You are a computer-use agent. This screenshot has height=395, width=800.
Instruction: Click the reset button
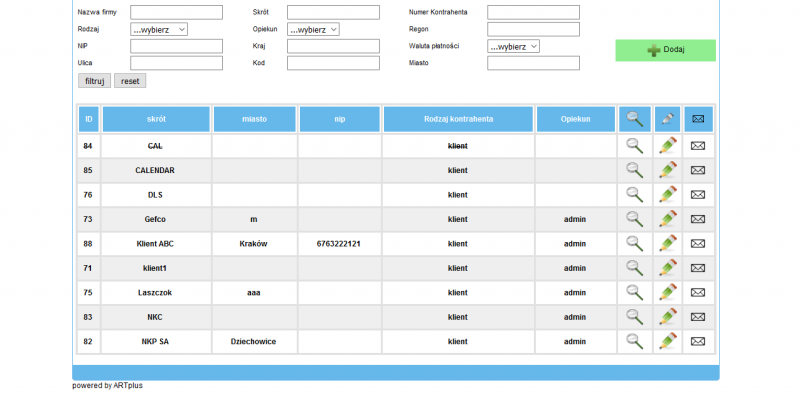point(130,81)
